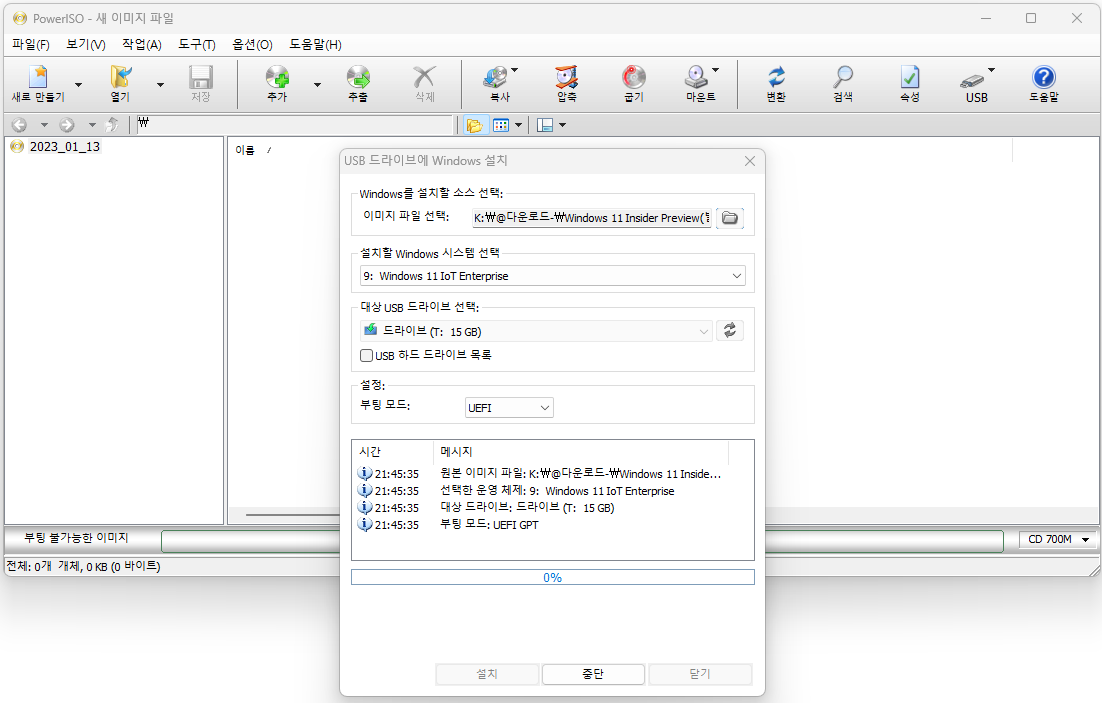Screen dimensions: 1102x703
Task: Expand the Add (추가) dropdown arrow
Action: [x=318, y=85]
